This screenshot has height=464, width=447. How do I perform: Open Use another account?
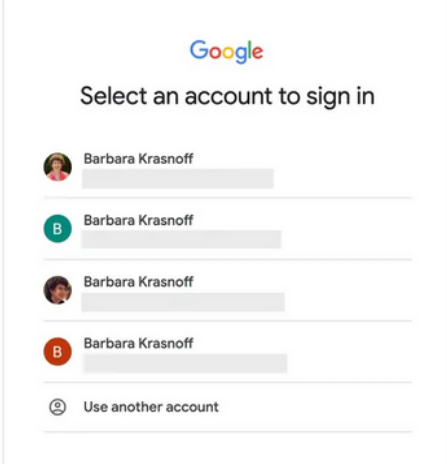pos(227,407)
